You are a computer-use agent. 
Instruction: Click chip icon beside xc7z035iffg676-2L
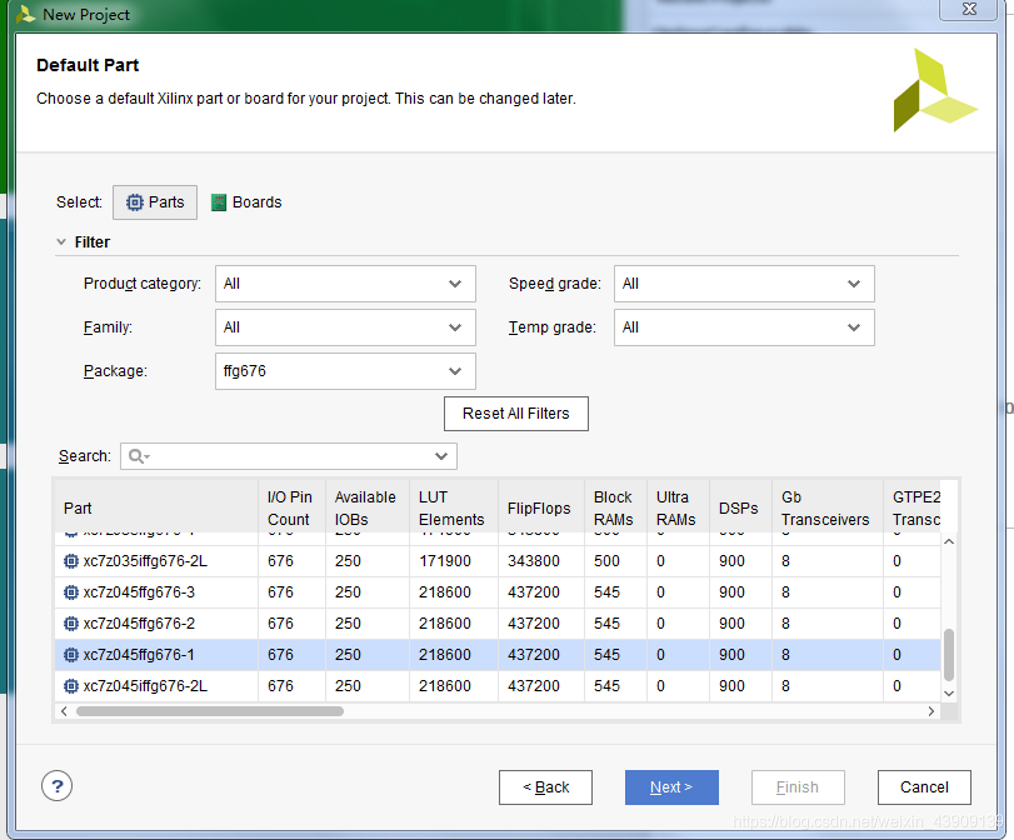click(71, 561)
